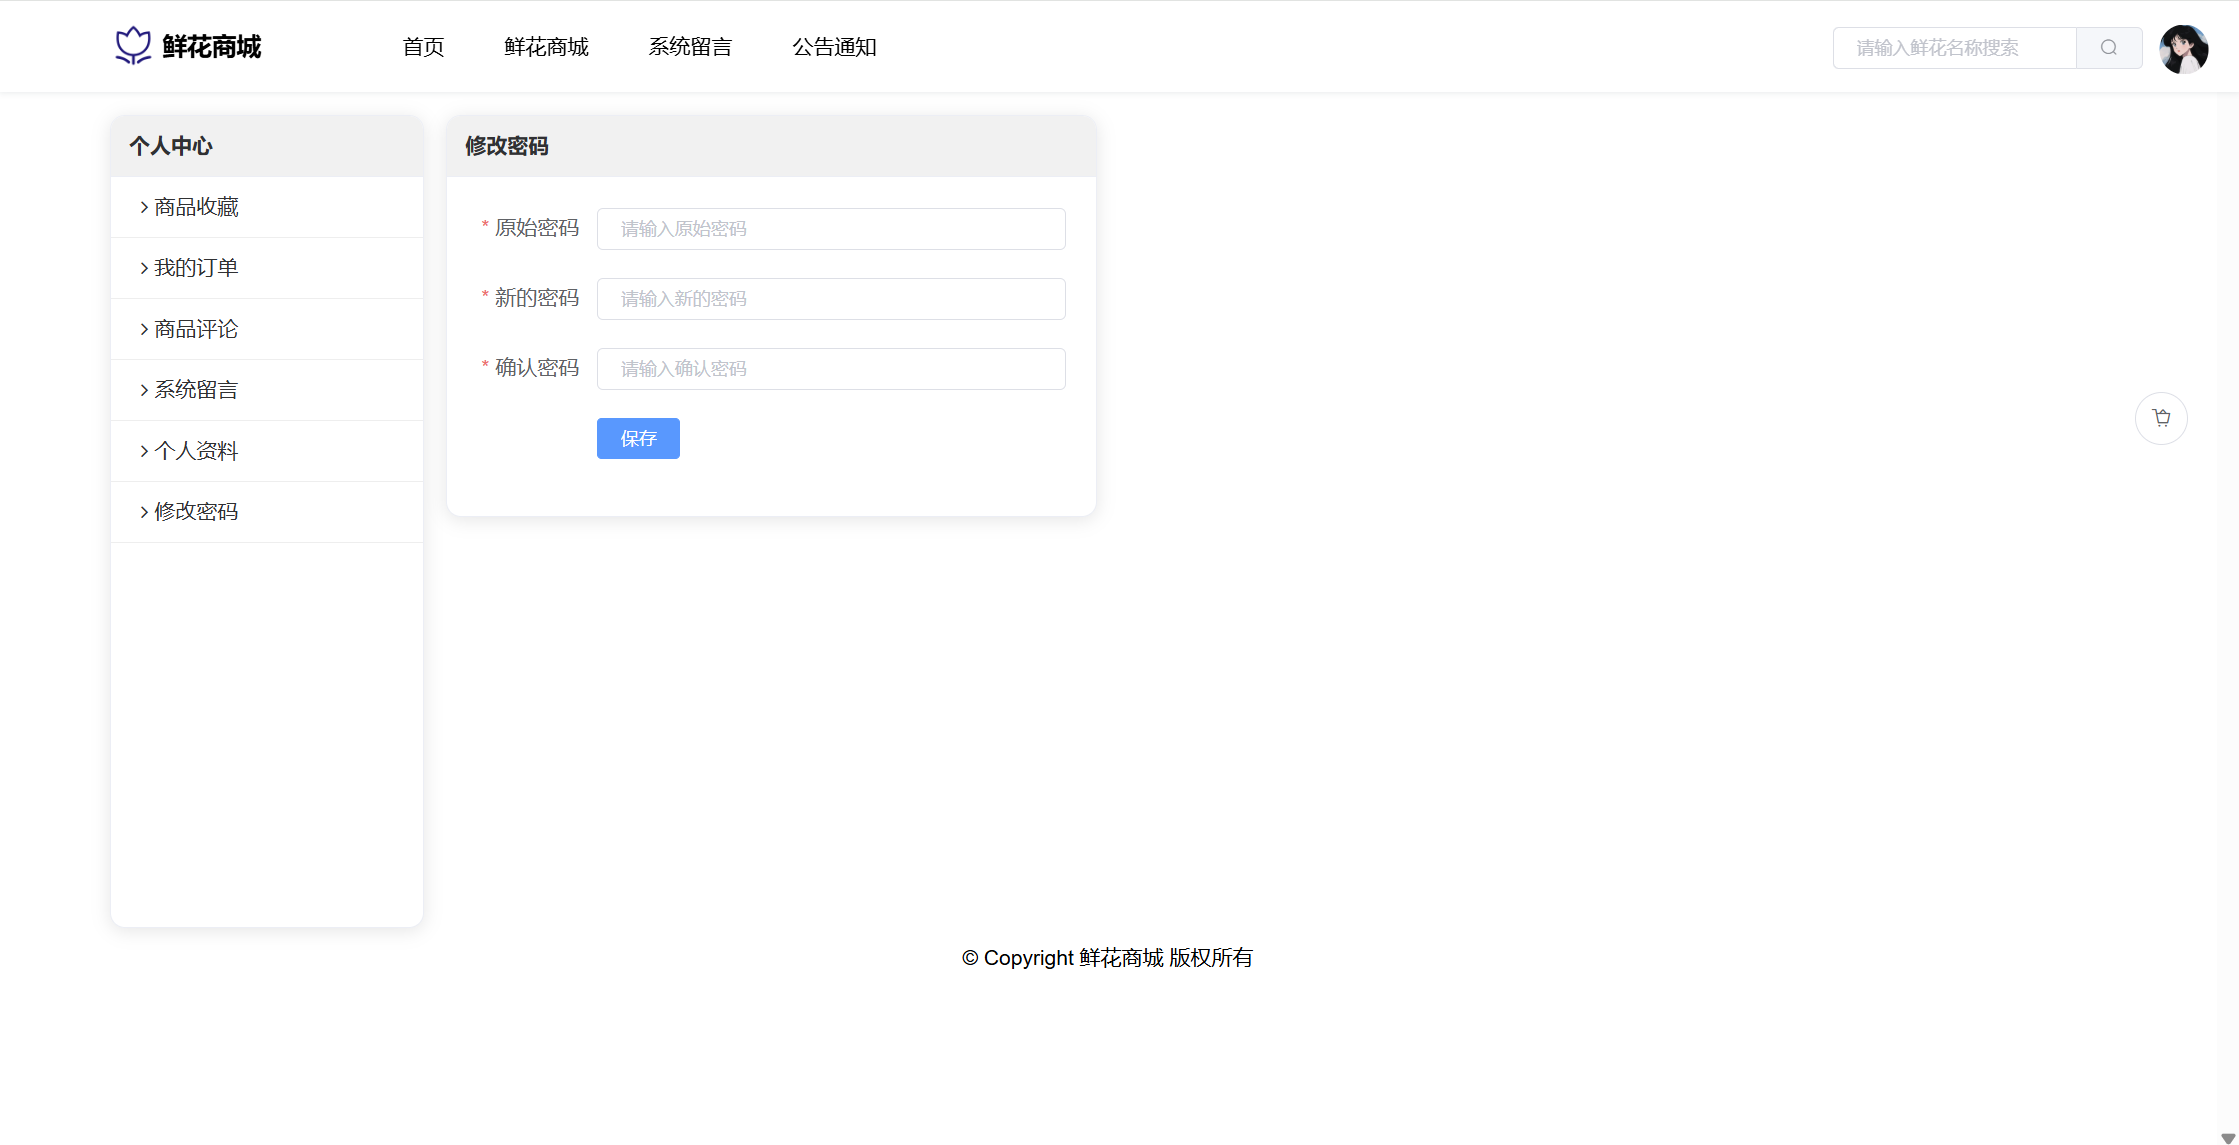Open 系统留言 in top navigation
This screenshot has height=1145, width=2239.
(x=690, y=47)
